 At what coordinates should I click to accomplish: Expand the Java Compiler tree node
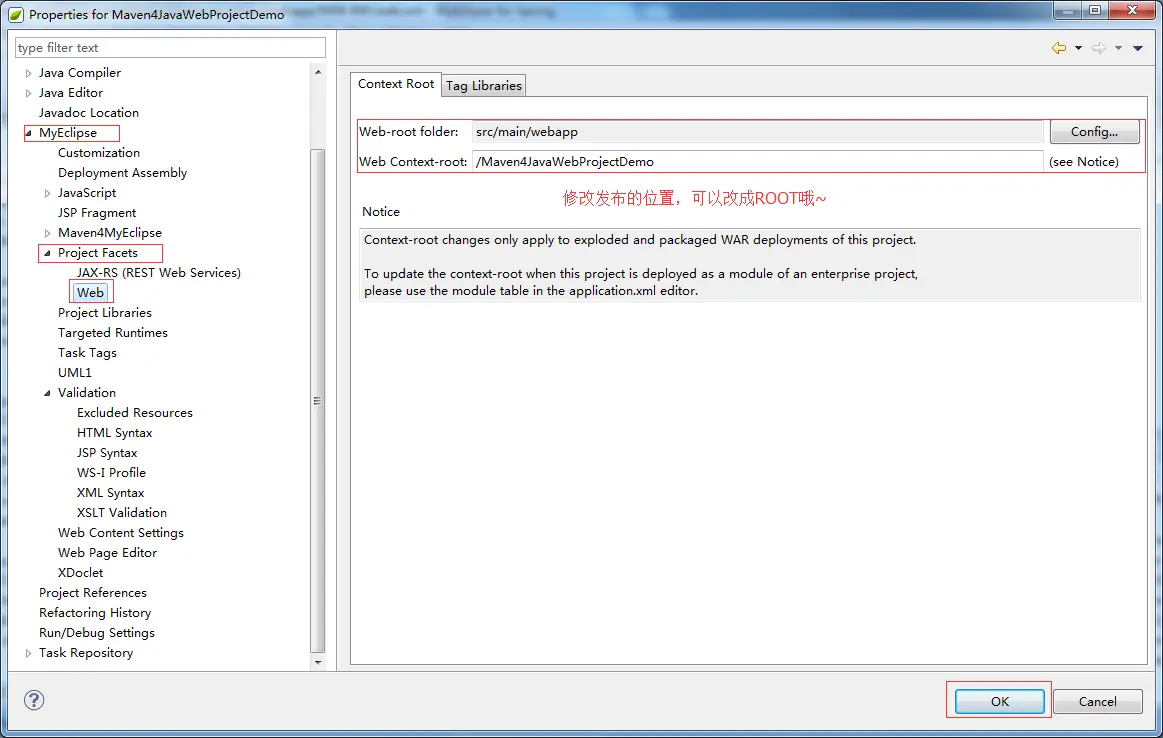click(x=28, y=73)
